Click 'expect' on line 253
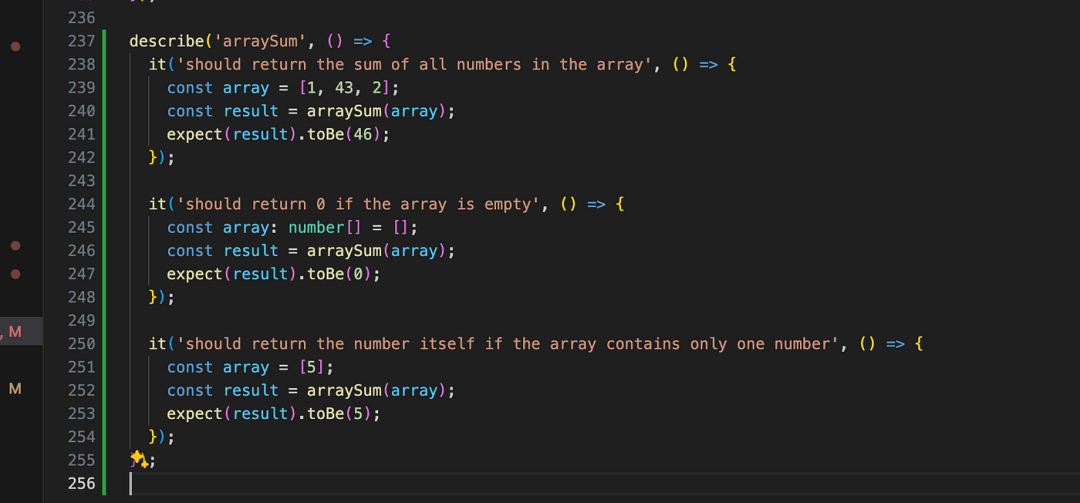Viewport: 1080px width, 503px height. [195, 414]
